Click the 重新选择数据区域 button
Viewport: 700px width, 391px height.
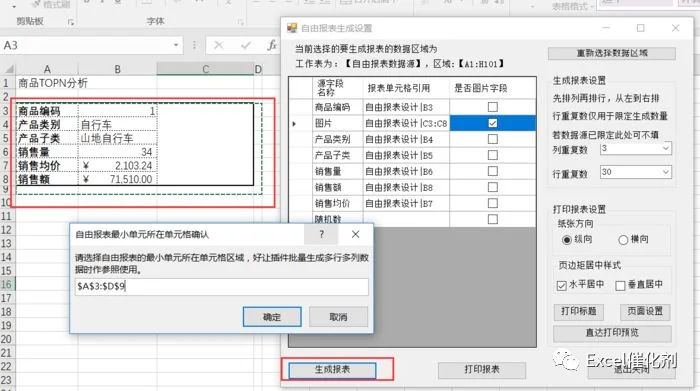tap(612, 53)
